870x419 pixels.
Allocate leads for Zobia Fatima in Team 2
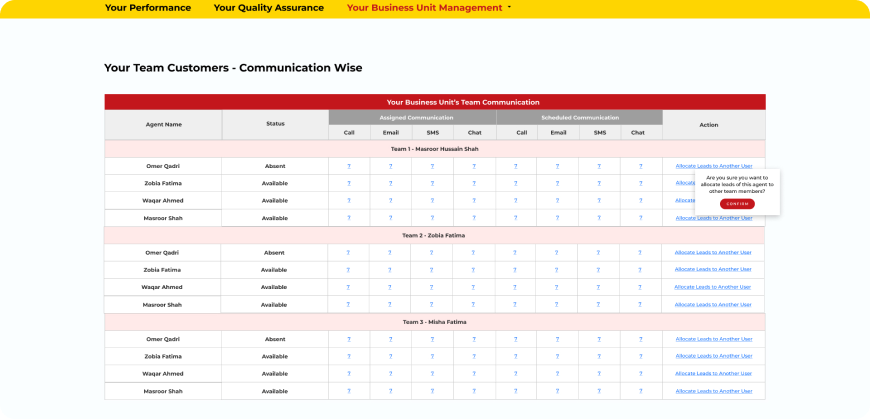(x=713, y=270)
